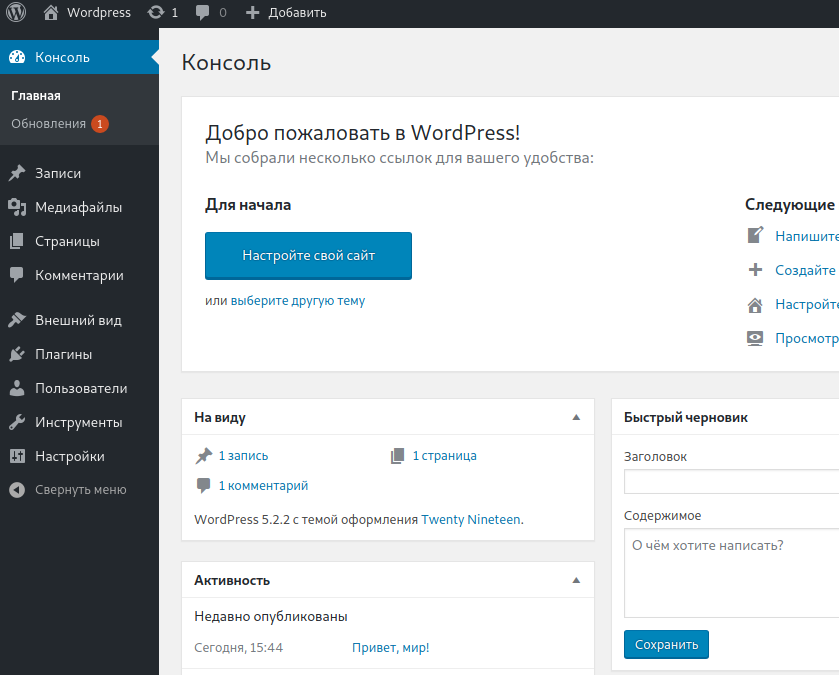Follow the выберите другую тему link
This screenshot has width=839, height=675.
pyautogui.click(x=298, y=301)
